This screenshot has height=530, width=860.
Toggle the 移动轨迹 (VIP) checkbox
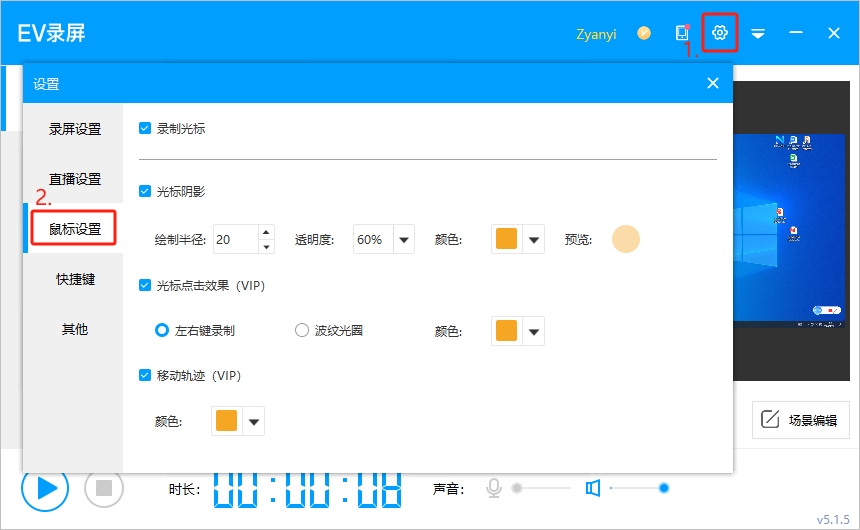(x=145, y=375)
